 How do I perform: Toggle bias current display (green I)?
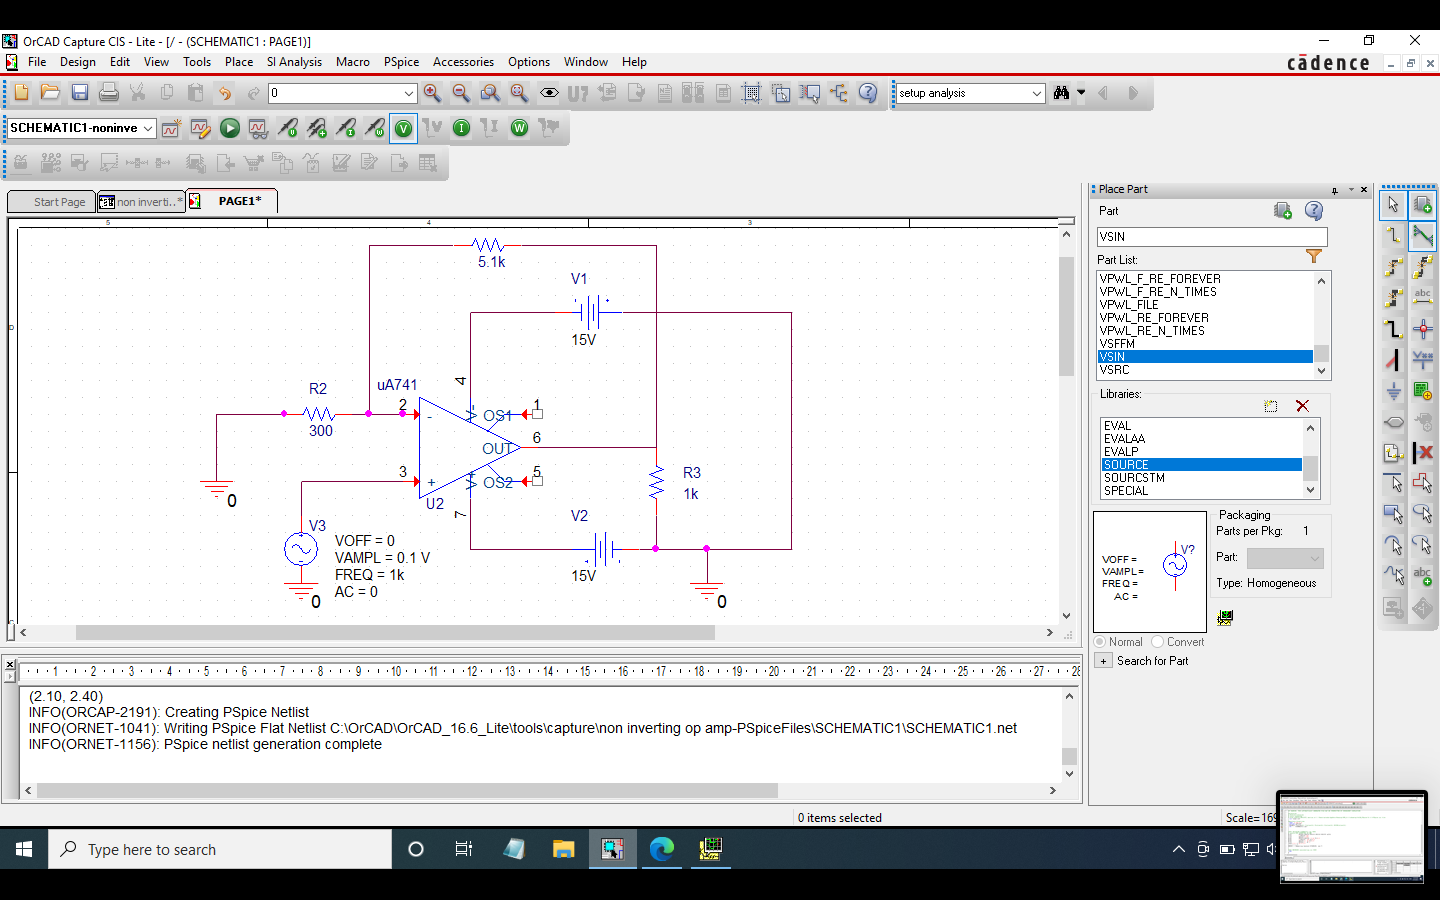click(461, 128)
